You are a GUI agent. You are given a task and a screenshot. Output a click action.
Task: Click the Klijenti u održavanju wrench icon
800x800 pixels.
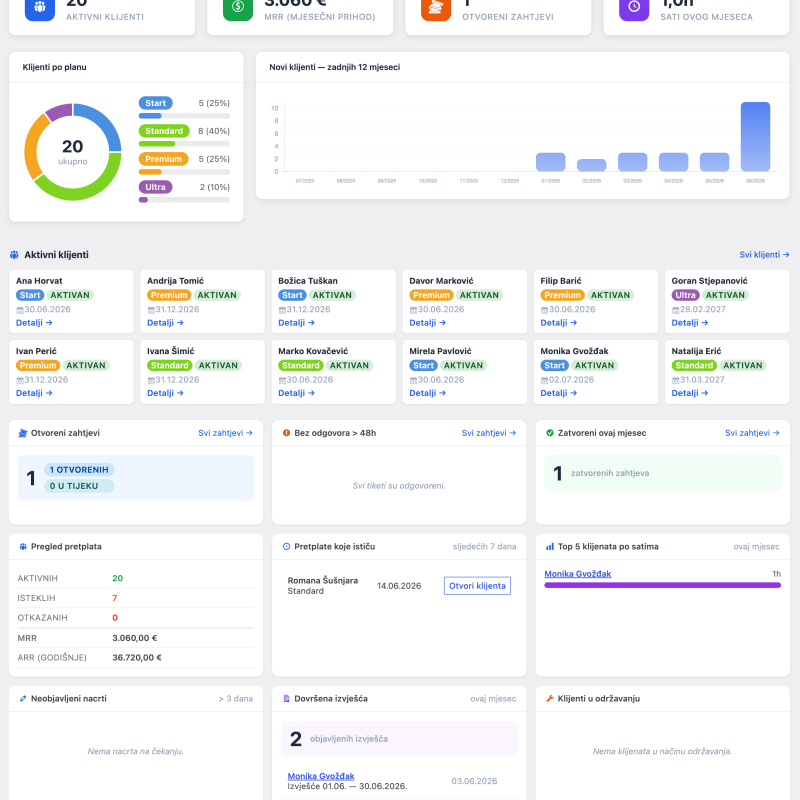point(549,699)
